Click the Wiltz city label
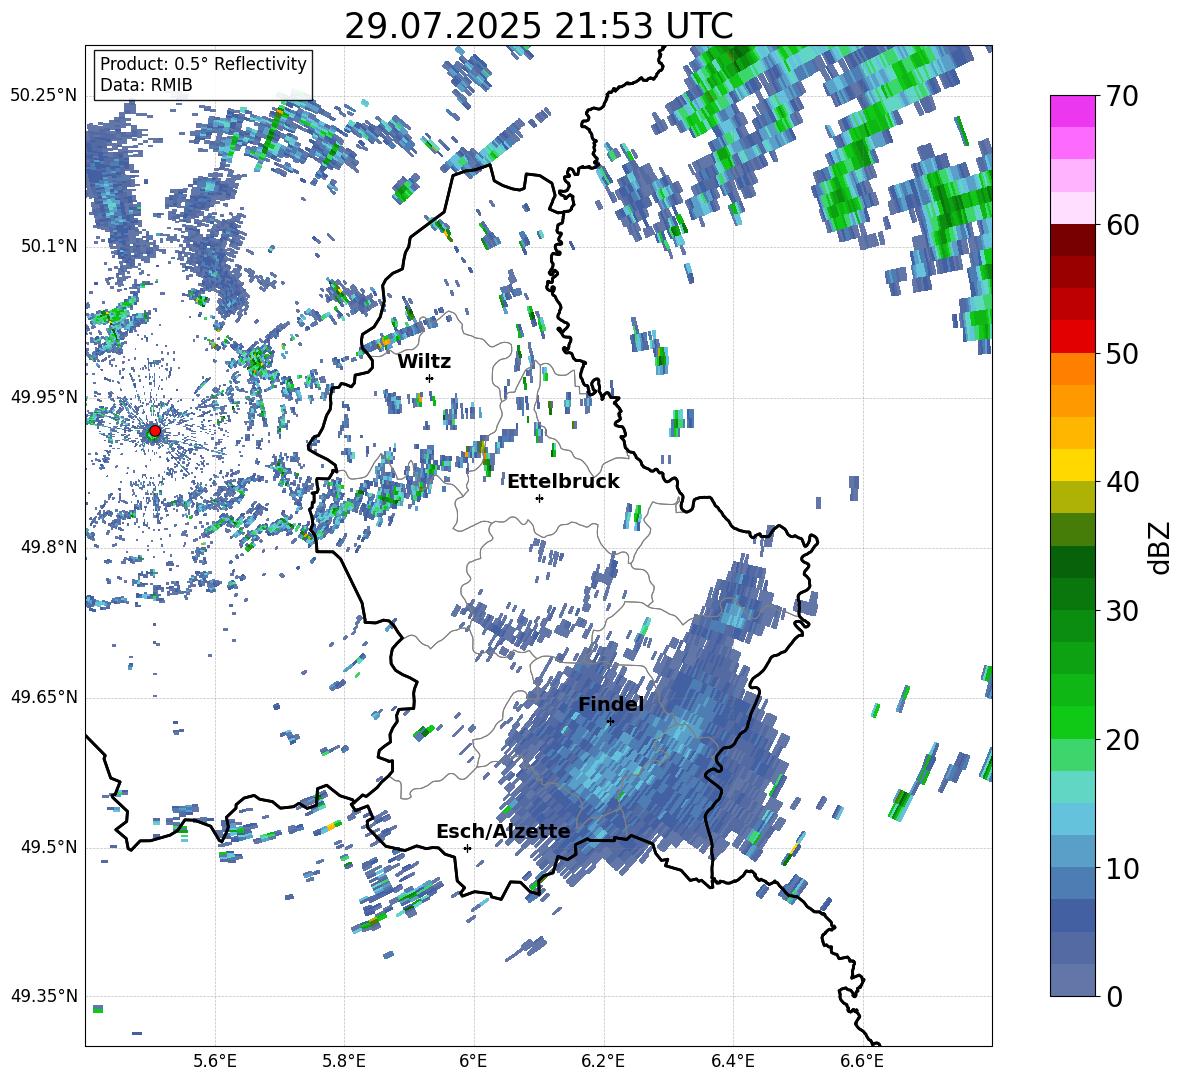Image resolution: width=1184 pixels, height=1081 pixels. tap(424, 362)
